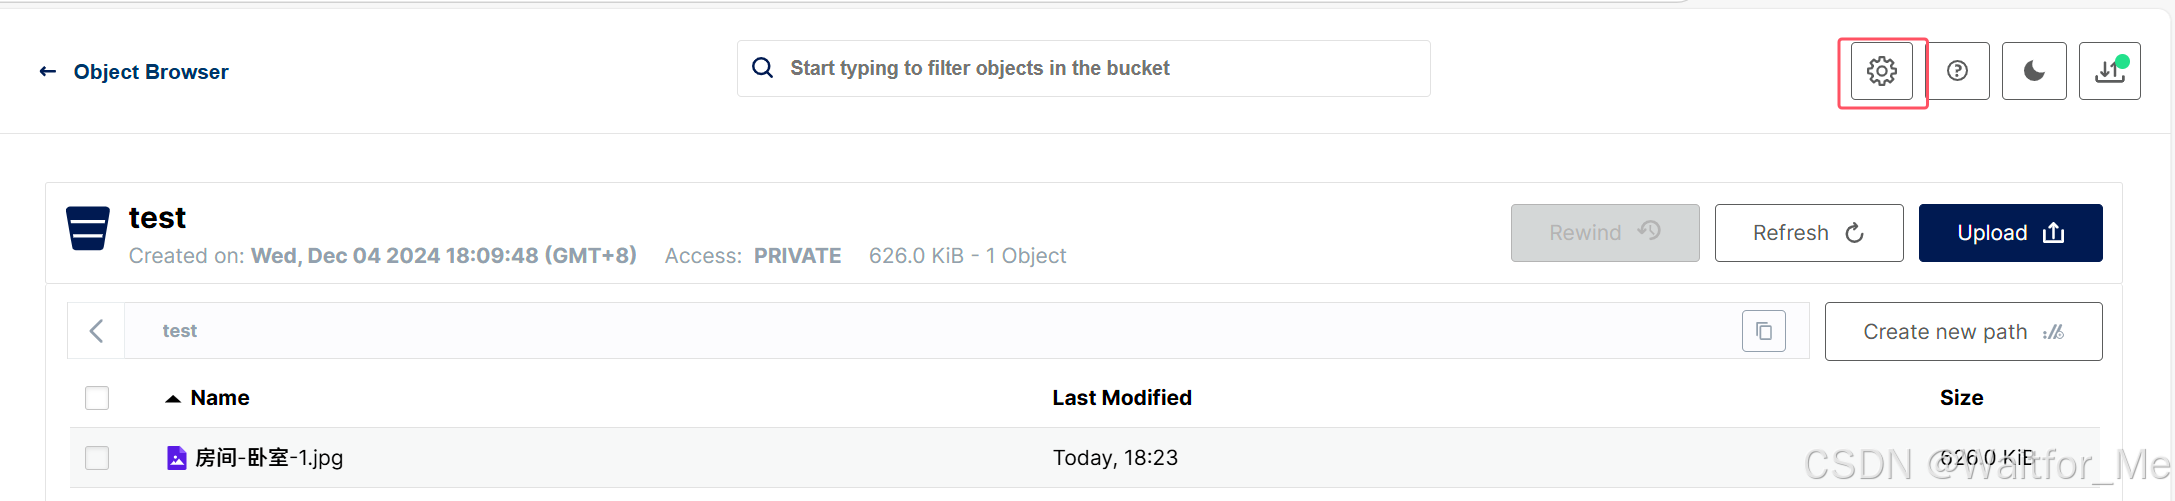Toggle dark mode moon icon

[2034, 71]
